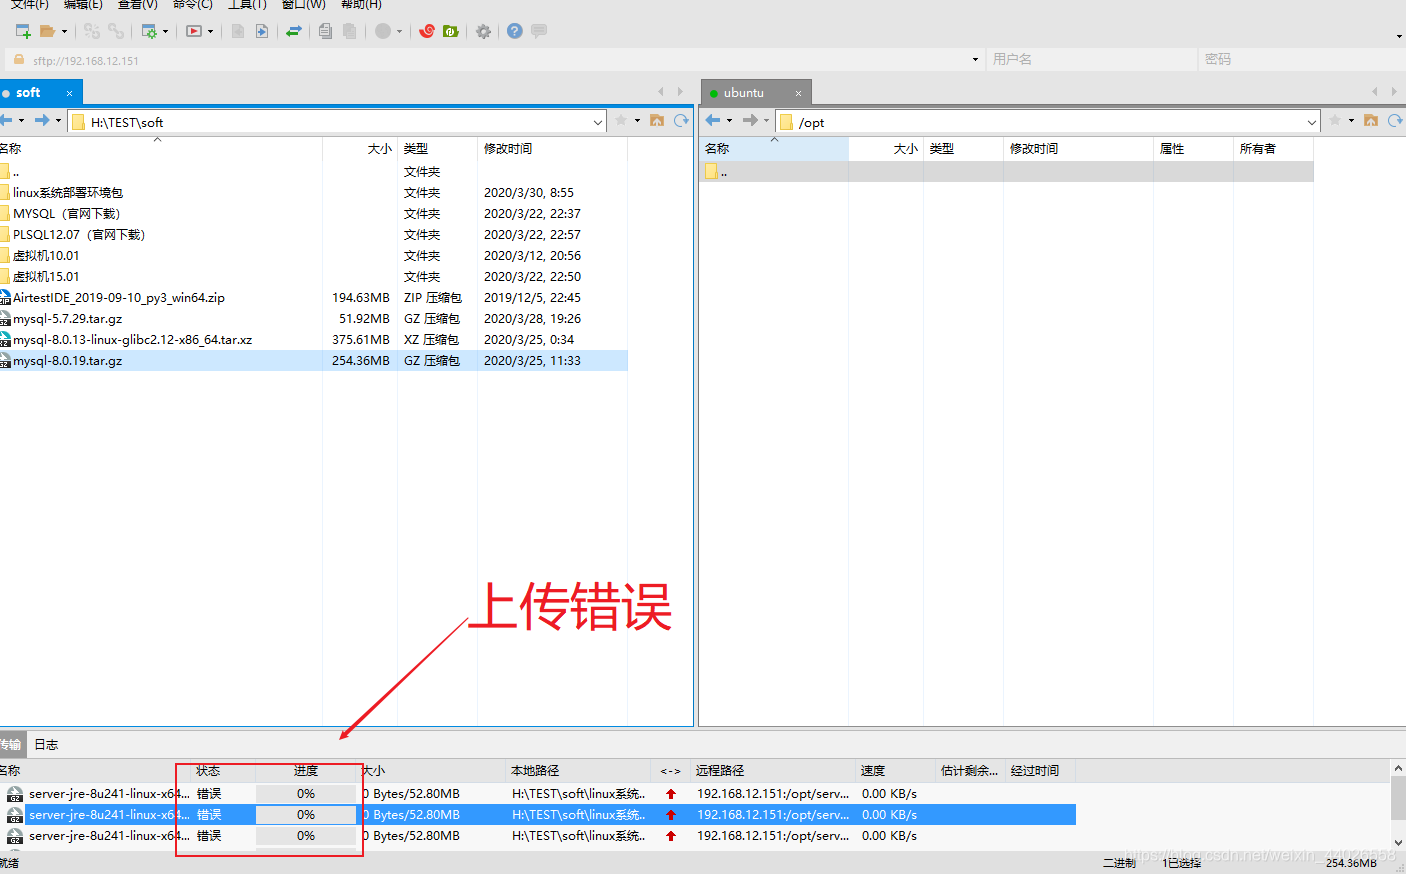The height and width of the screenshot is (874, 1406).
Task: Click the gray circle icon in the toolbar
Action: coord(383,31)
